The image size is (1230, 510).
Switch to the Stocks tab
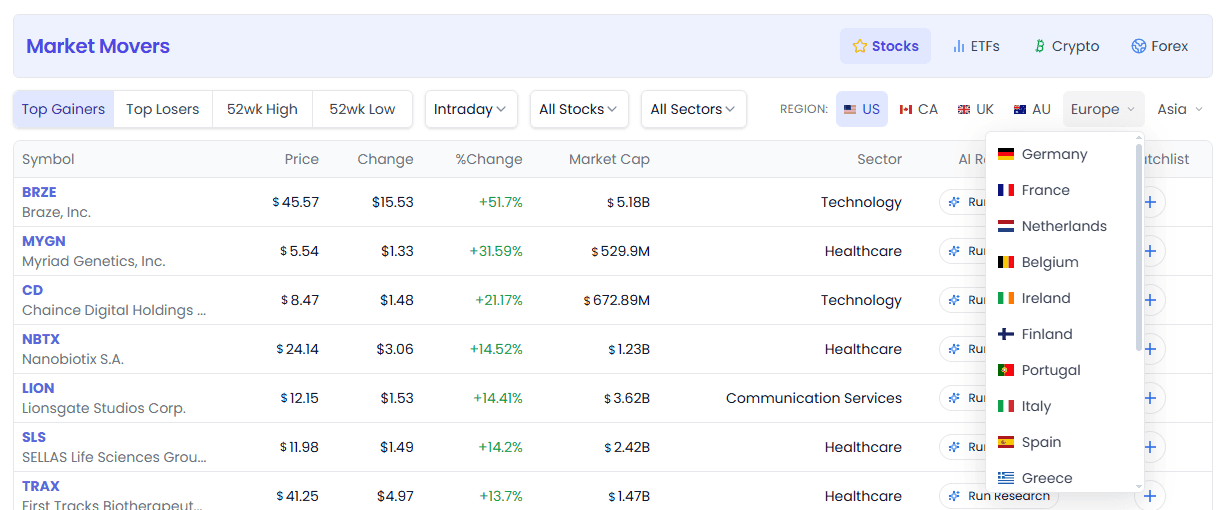(x=885, y=46)
